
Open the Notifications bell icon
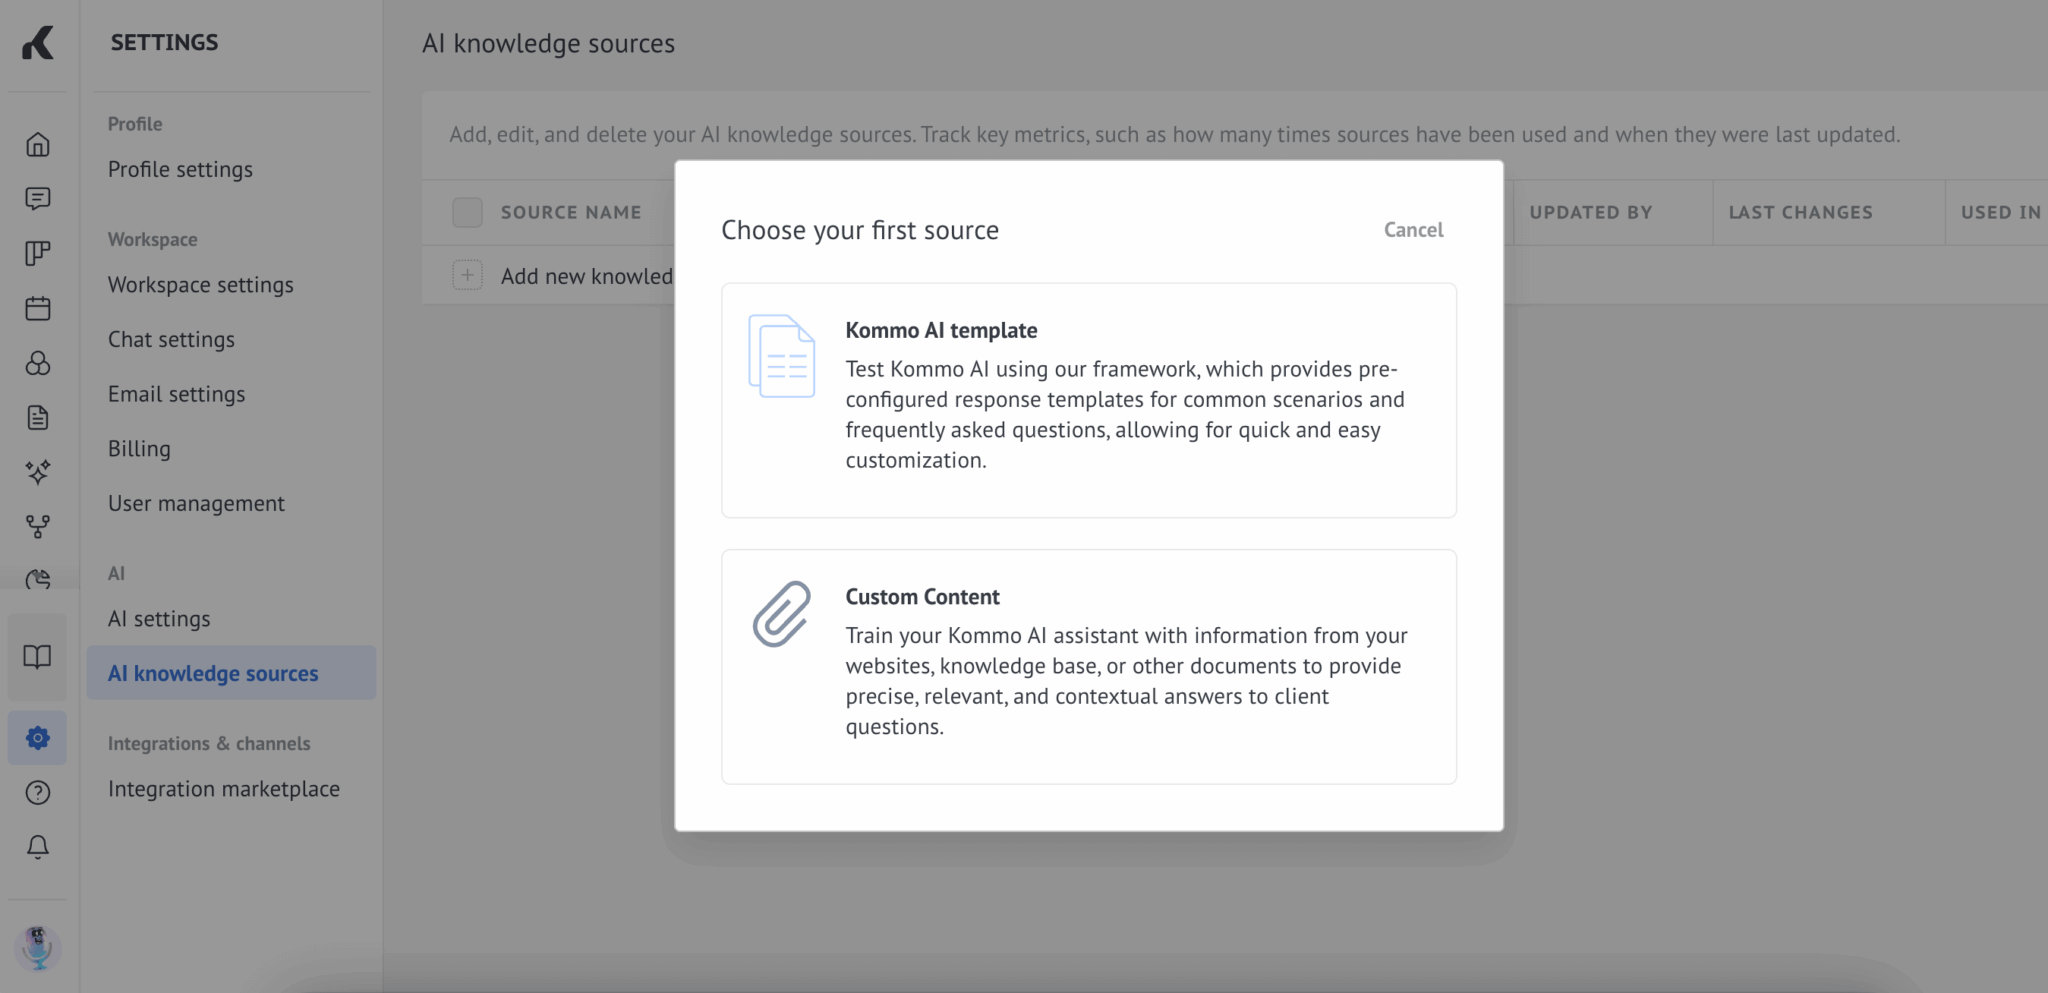click(x=38, y=847)
